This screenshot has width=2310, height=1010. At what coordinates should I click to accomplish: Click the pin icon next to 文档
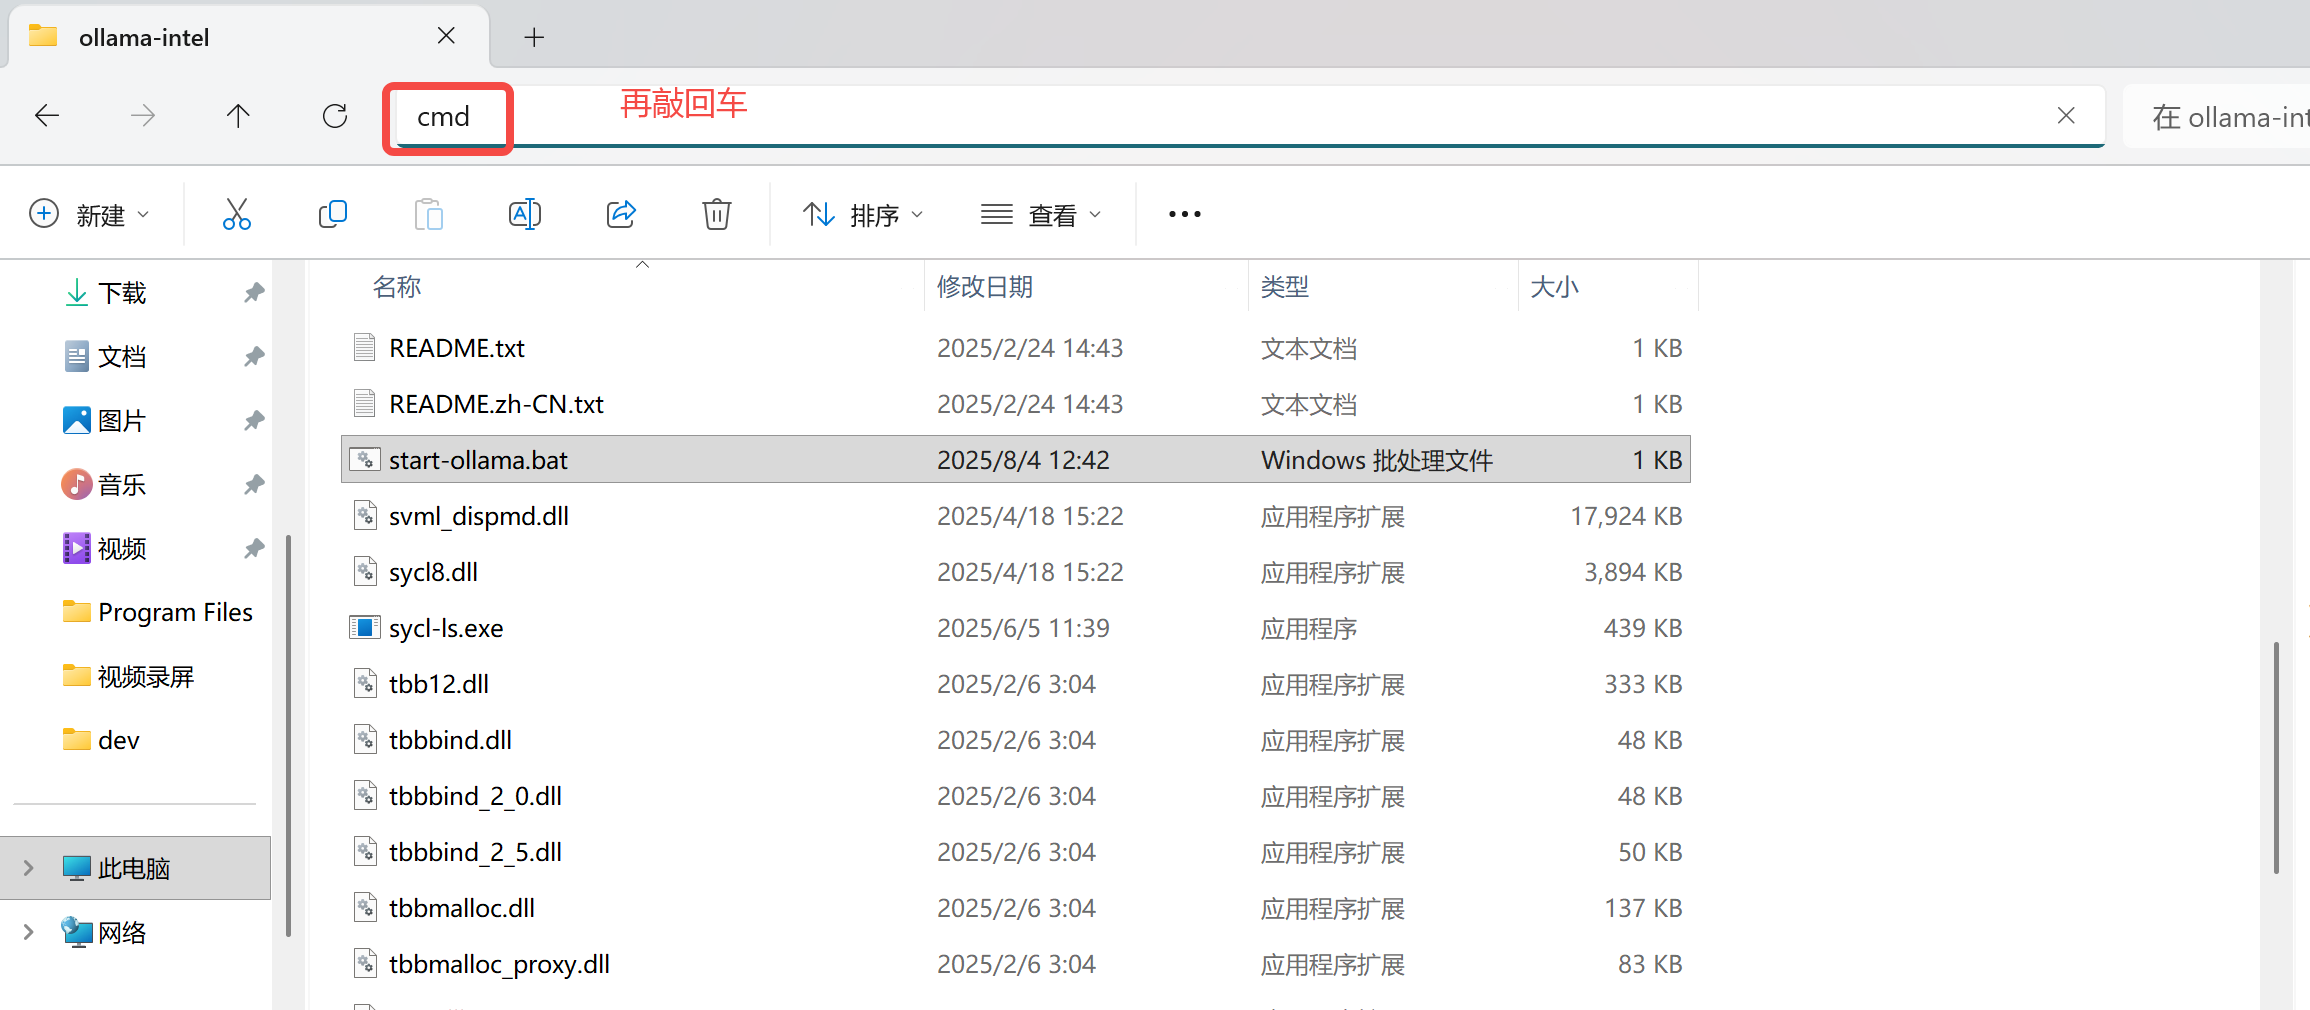pos(254,356)
